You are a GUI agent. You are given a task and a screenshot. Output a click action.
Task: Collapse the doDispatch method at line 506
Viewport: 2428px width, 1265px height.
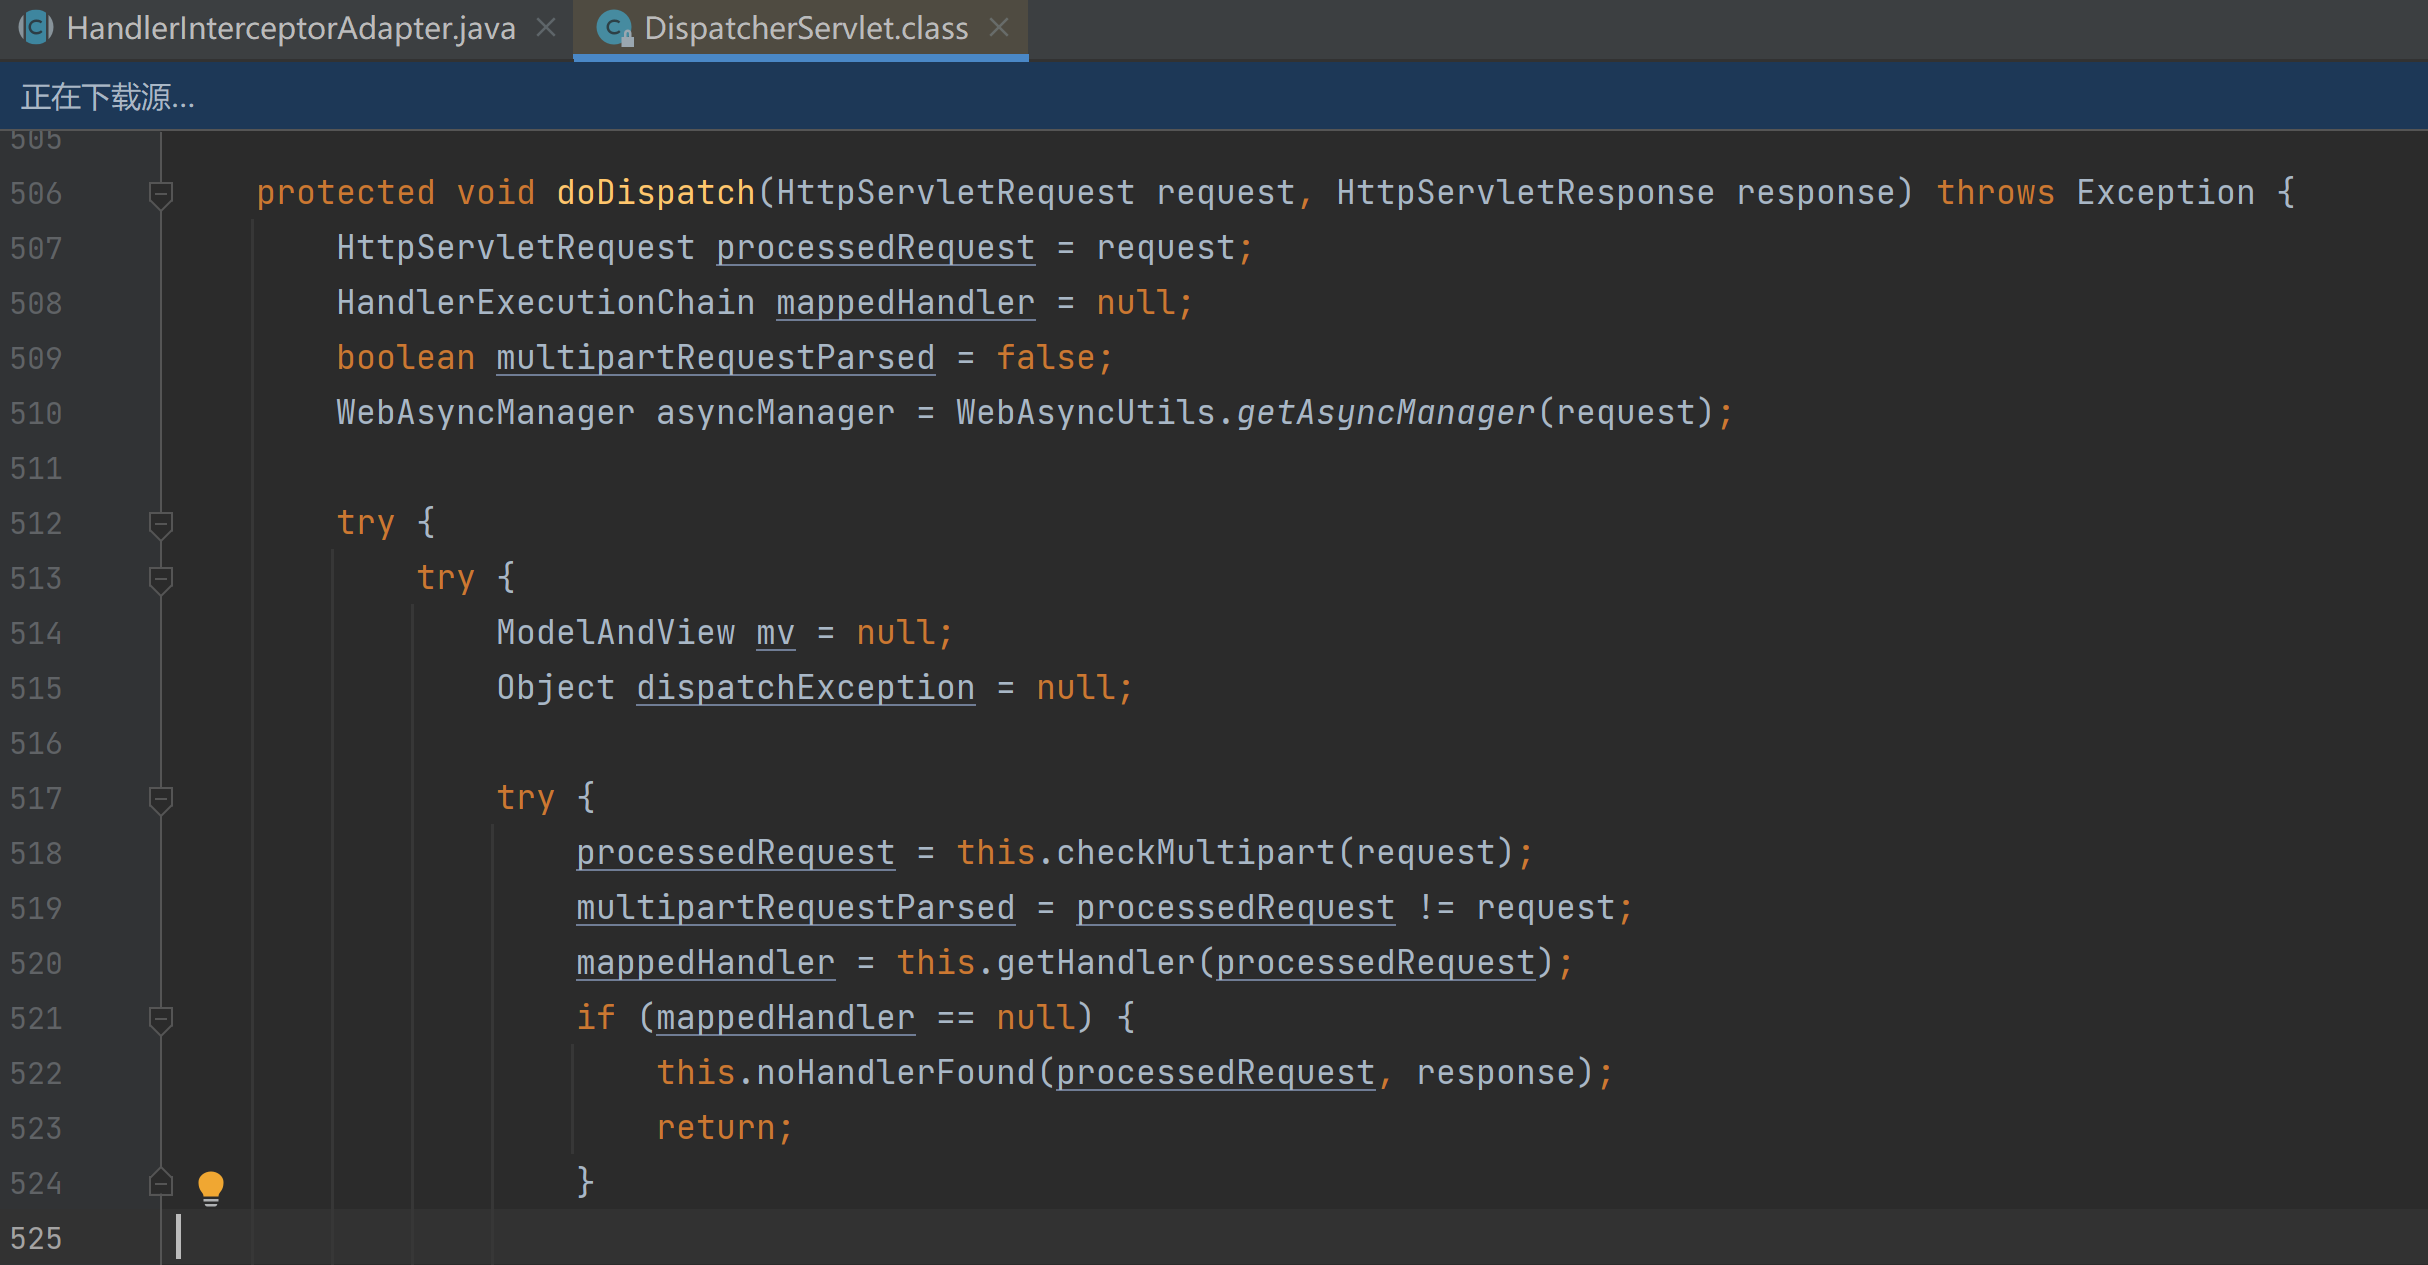(160, 194)
